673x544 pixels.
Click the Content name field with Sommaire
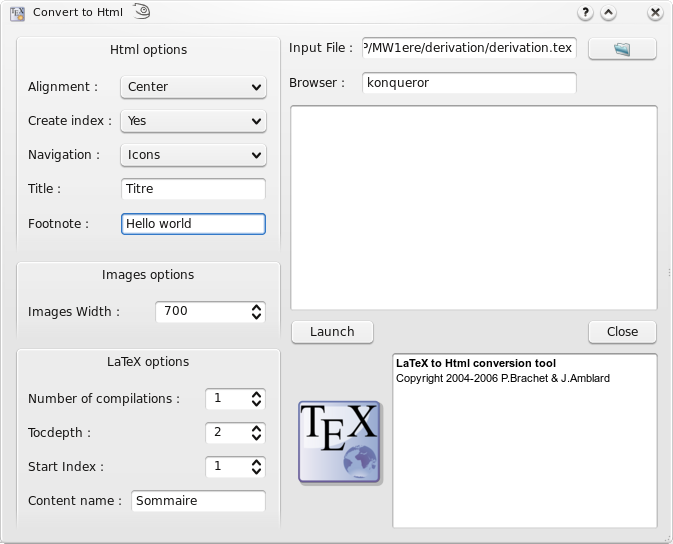click(198, 501)
